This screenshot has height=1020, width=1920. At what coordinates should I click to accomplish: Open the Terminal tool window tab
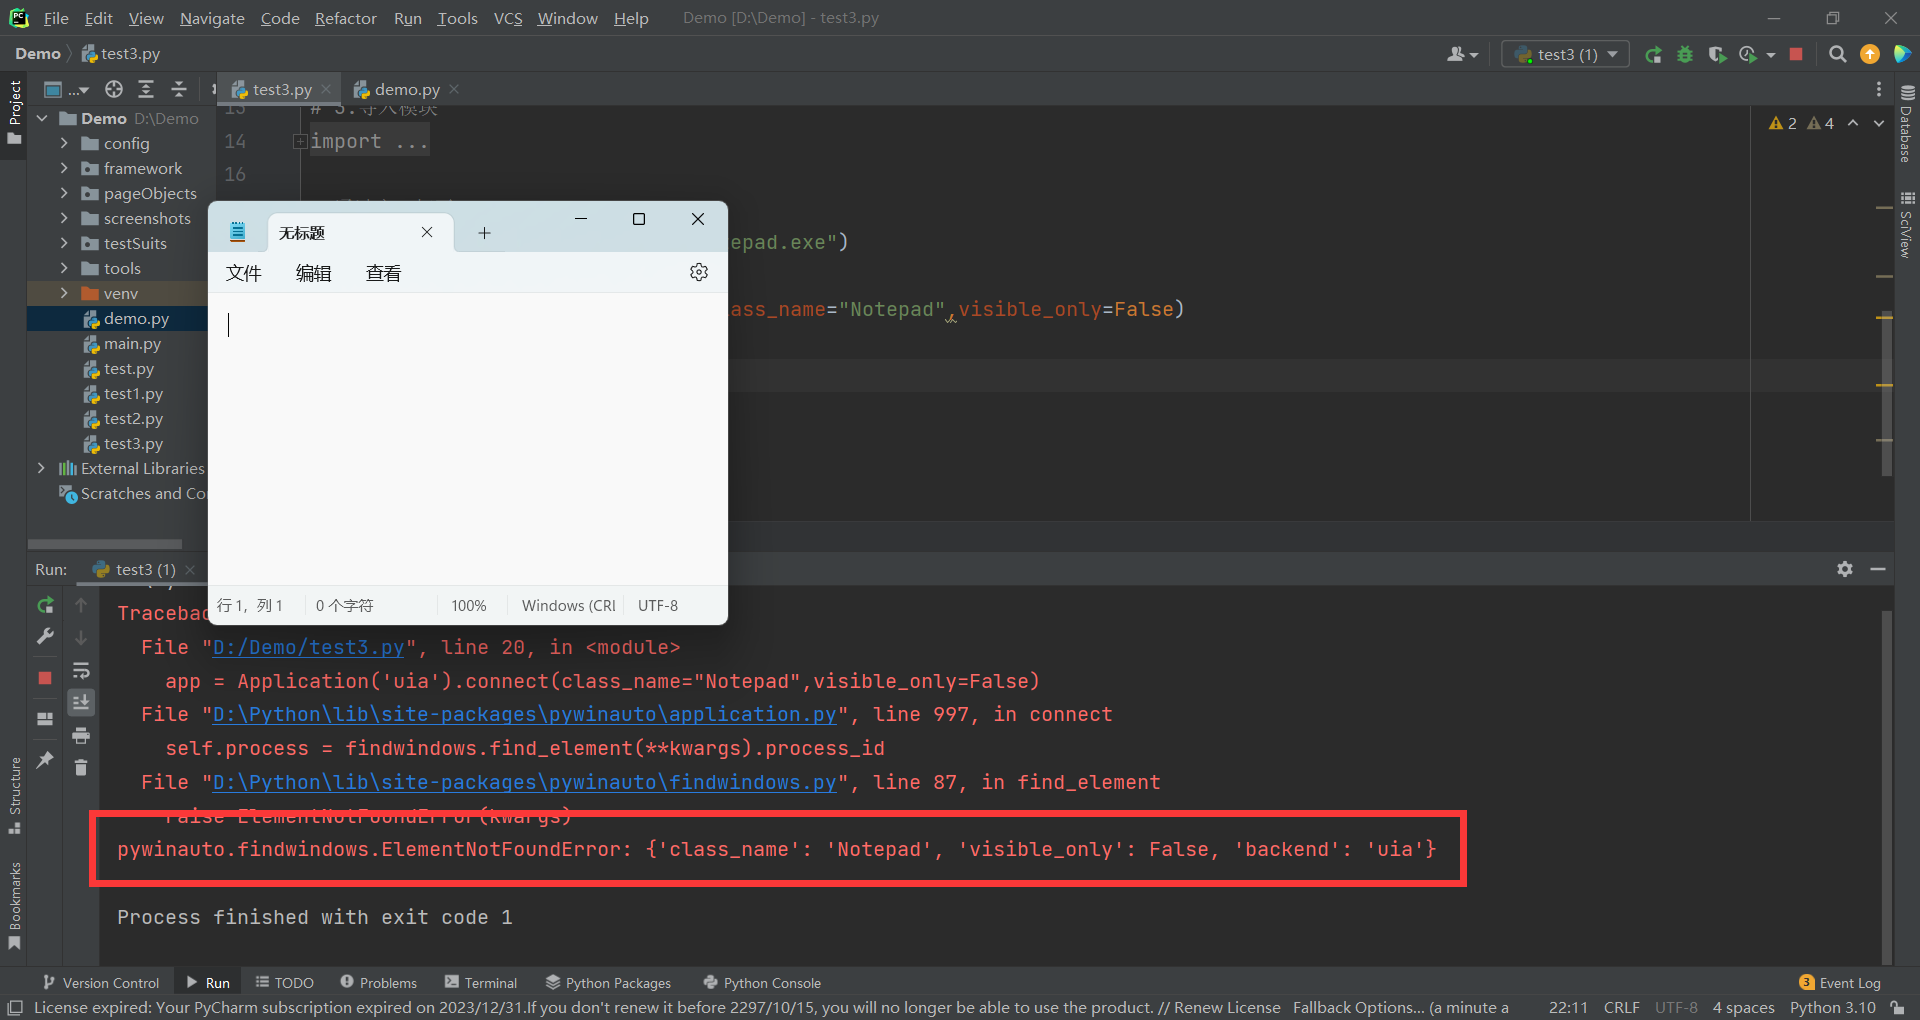tap(480, 983)
